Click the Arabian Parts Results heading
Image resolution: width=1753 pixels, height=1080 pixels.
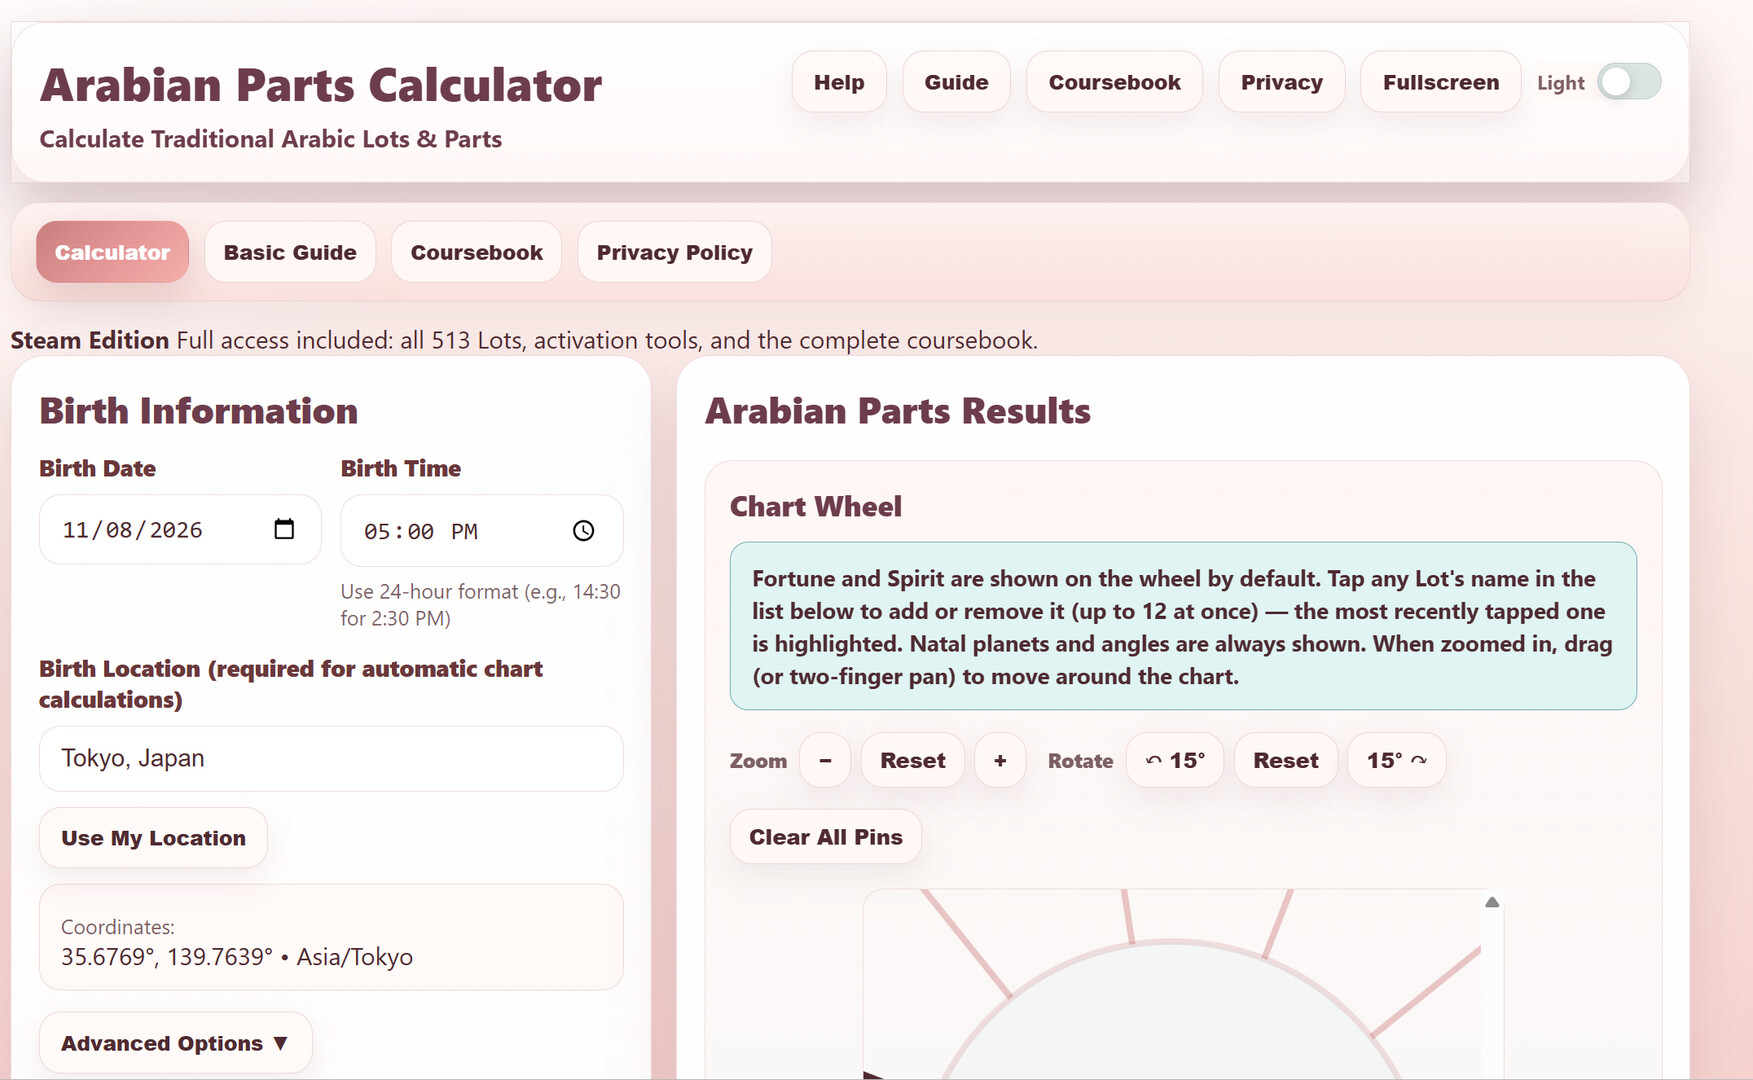(x=898, y=411)
